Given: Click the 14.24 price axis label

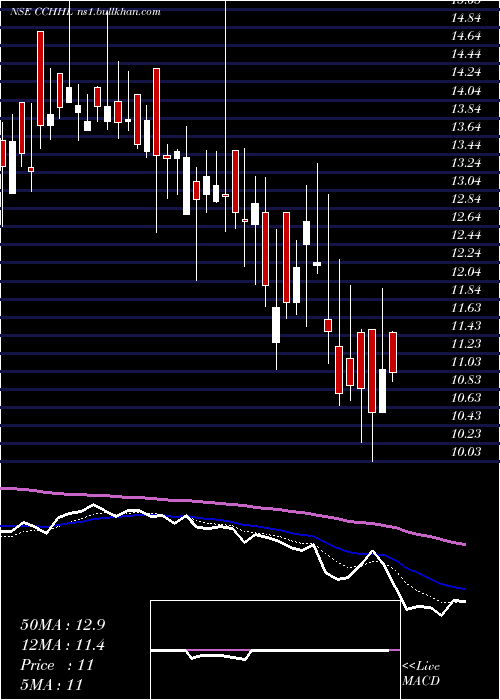Looking at the screenshot, I should click(x=467, y=72).
